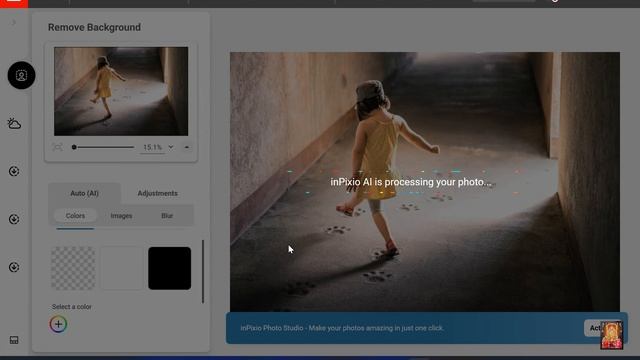The height and width of the screenshot is (360, 640).
Task: Select the Colors sub-tab
Action: point(76,216)
